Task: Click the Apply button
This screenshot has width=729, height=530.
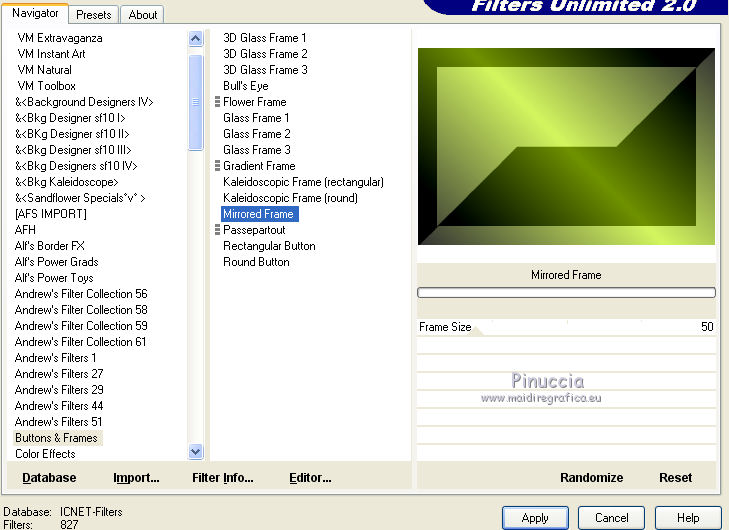Action: click(x=535, y=518)
